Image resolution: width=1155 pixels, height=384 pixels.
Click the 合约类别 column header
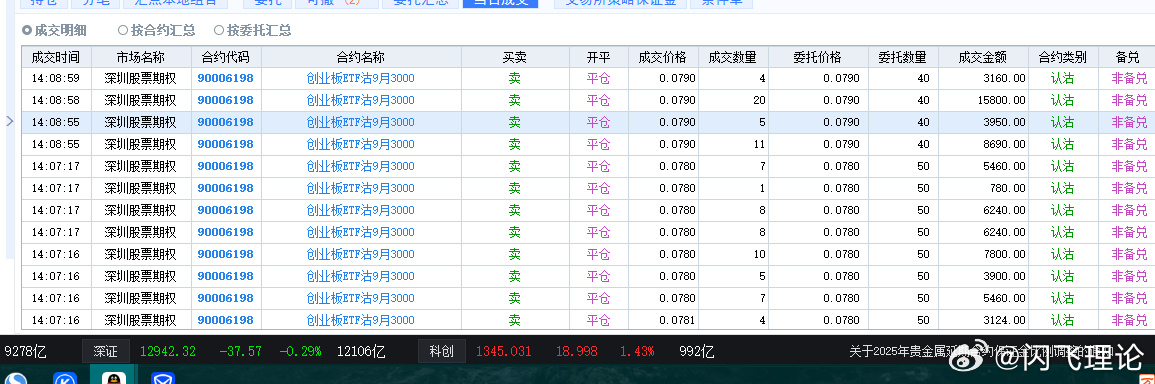1063,57
